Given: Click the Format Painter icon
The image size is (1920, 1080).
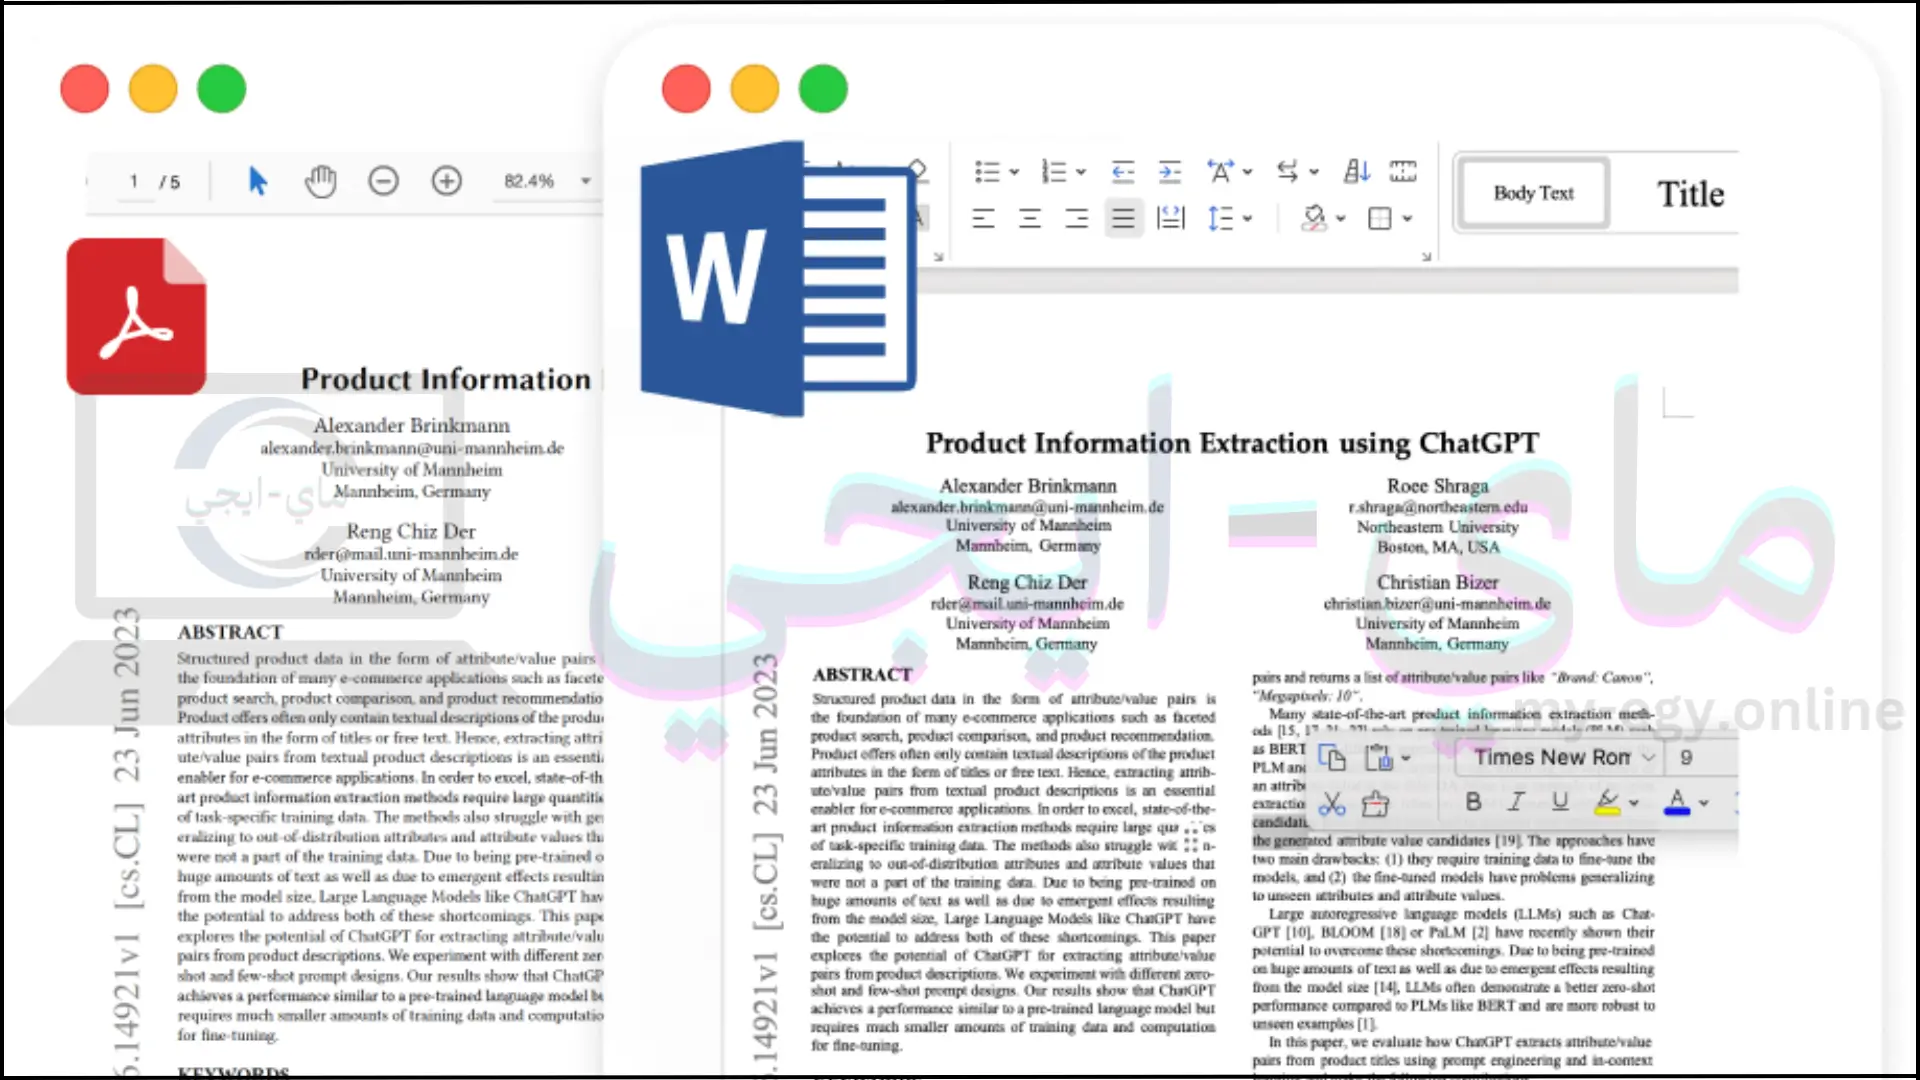Looking at the screenshot, I should 1376,803.
